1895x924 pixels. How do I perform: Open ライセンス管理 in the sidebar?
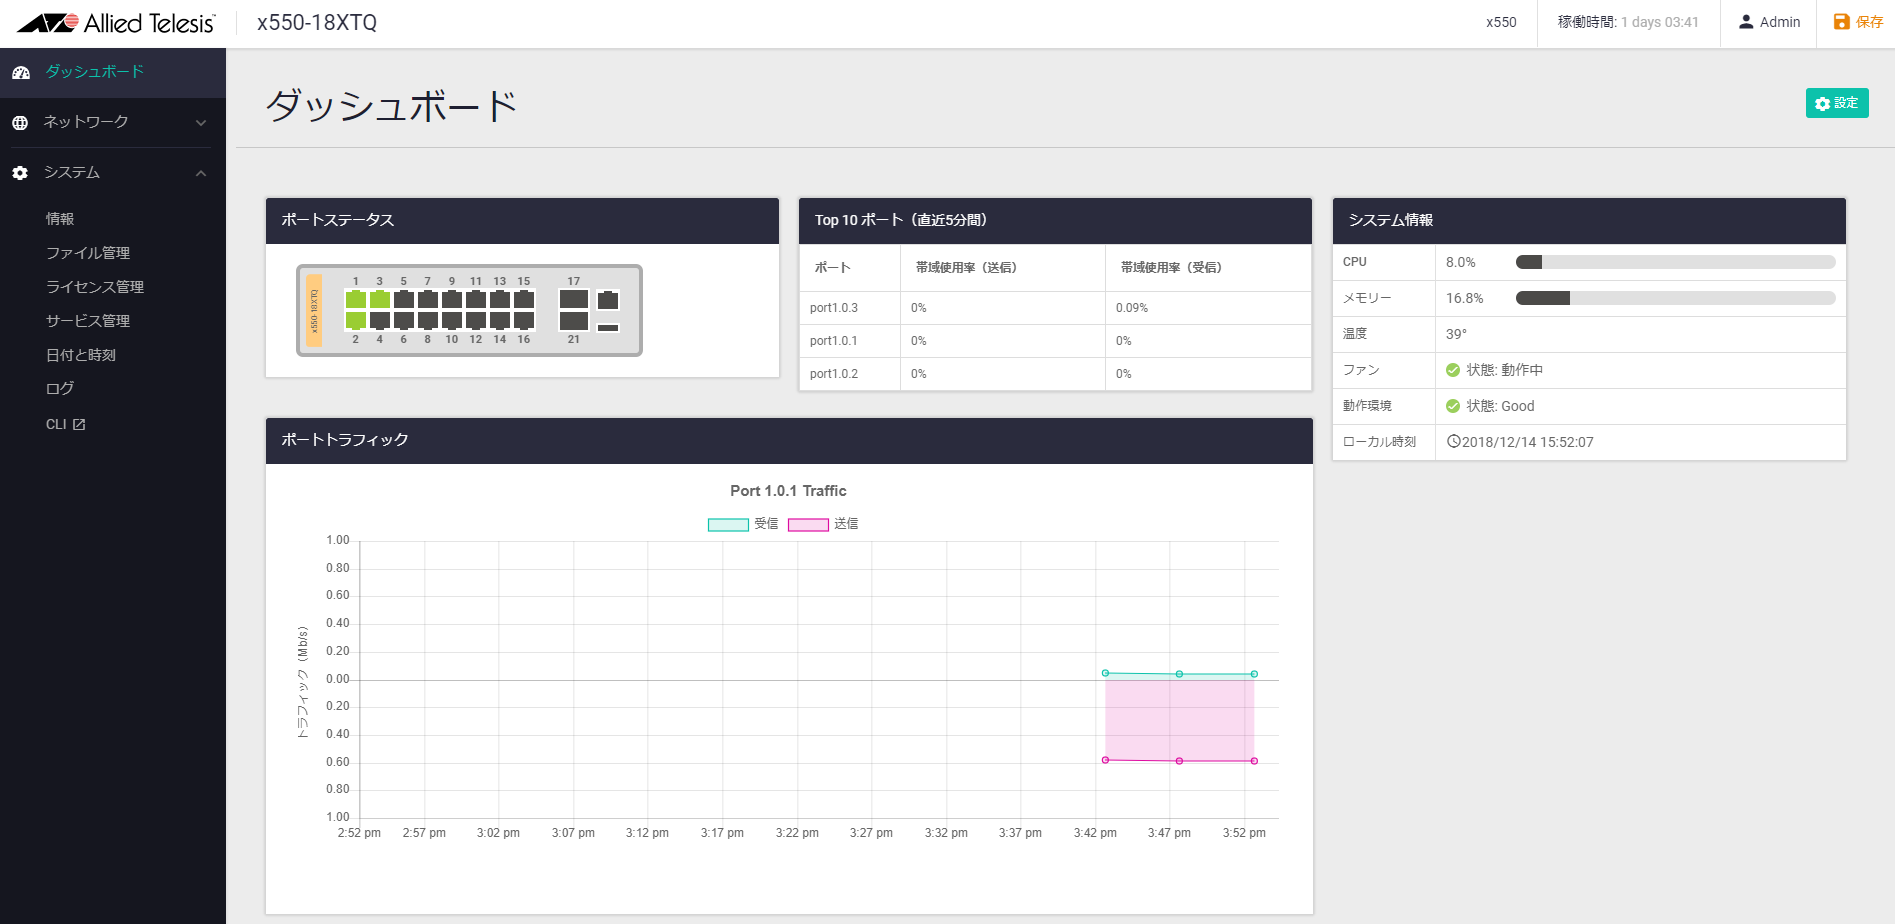click(x=95, y=287)
